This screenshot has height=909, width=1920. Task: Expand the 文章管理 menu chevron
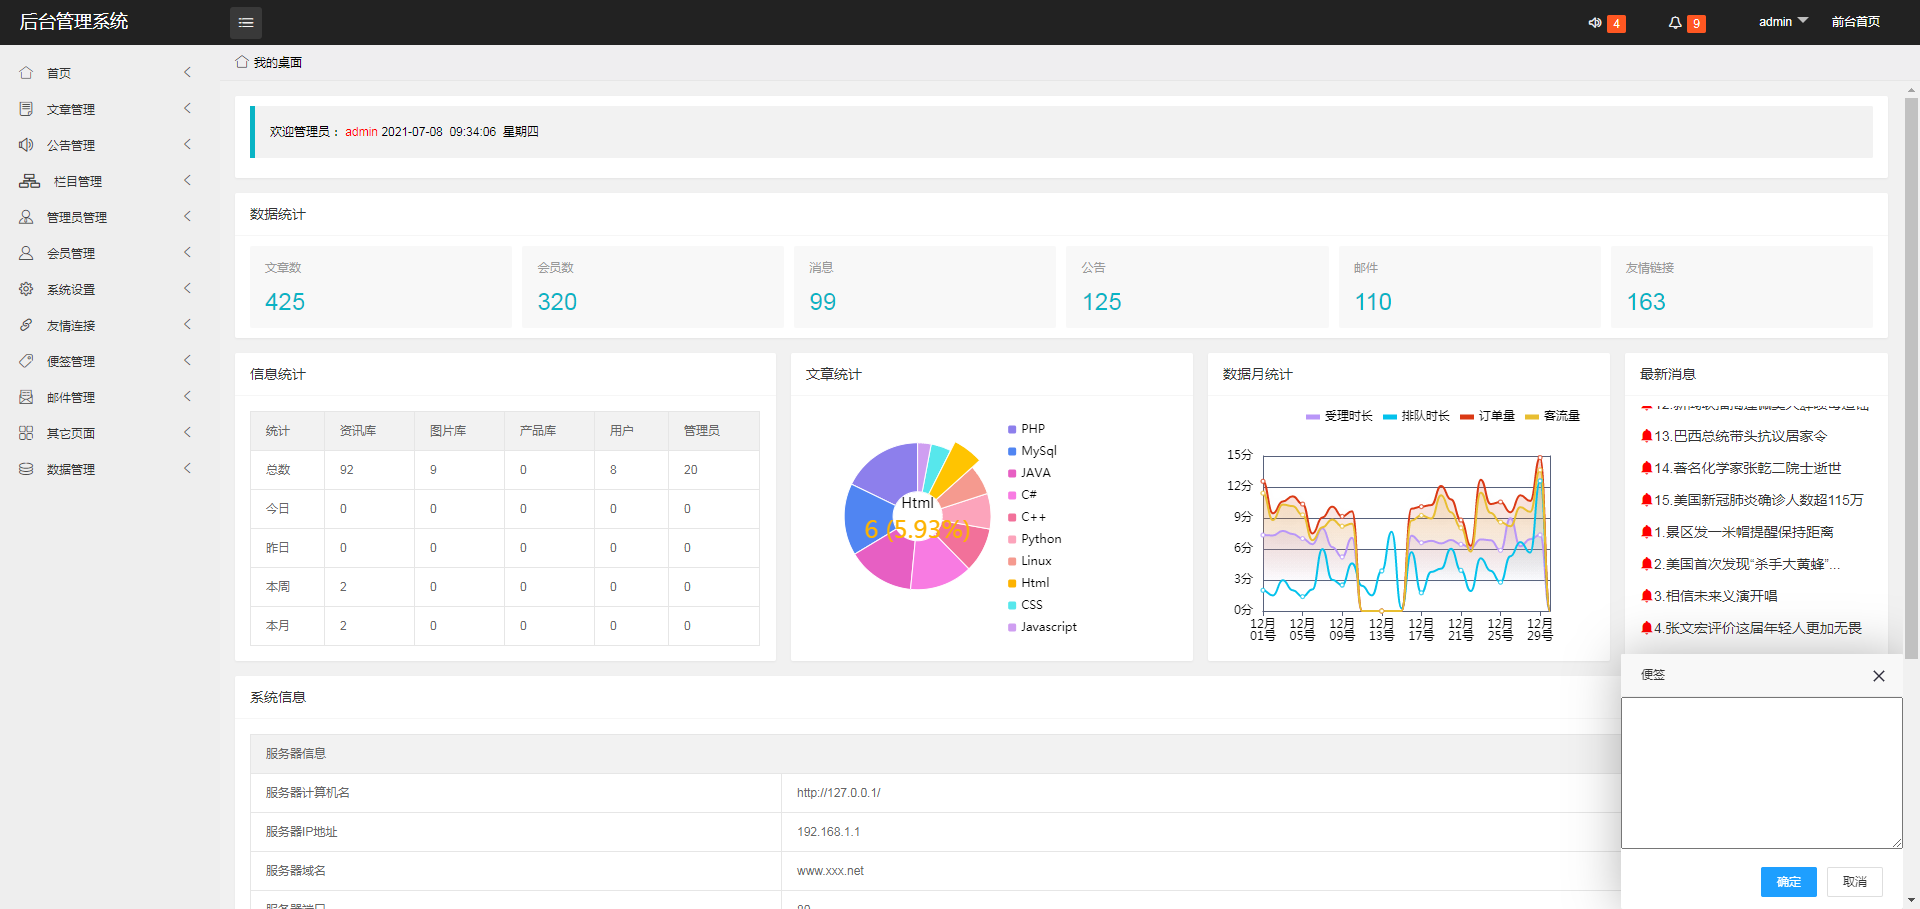point(187,108)
